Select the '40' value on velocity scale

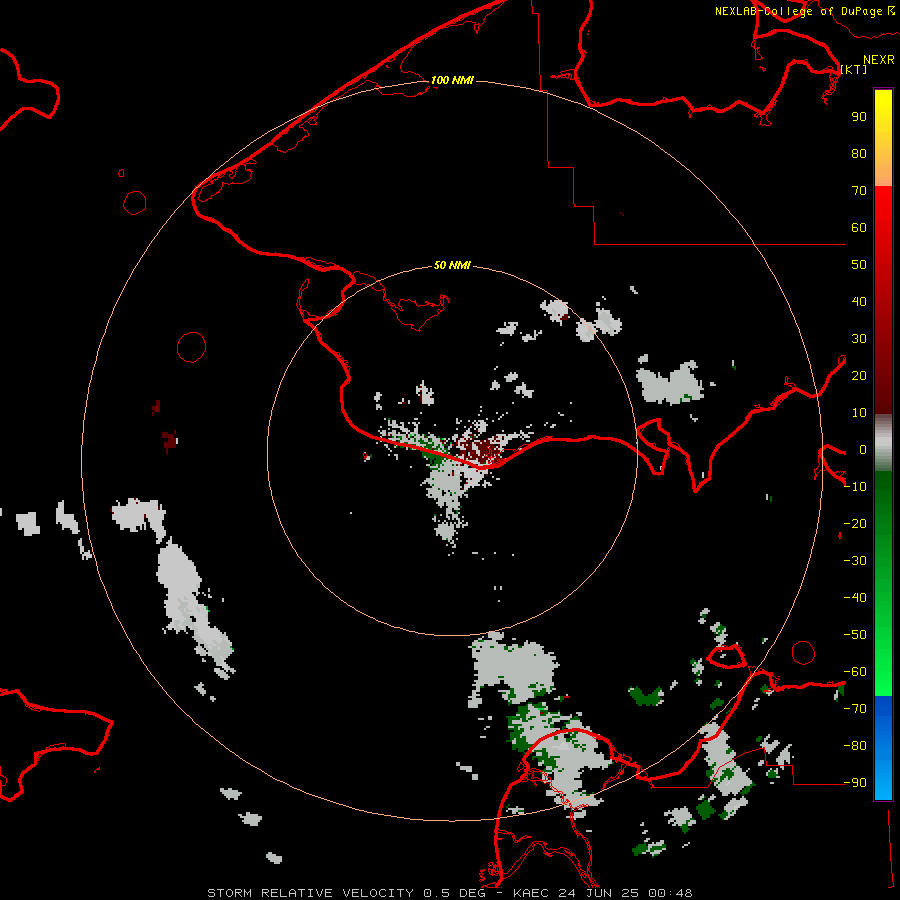(x=859, y=301)
